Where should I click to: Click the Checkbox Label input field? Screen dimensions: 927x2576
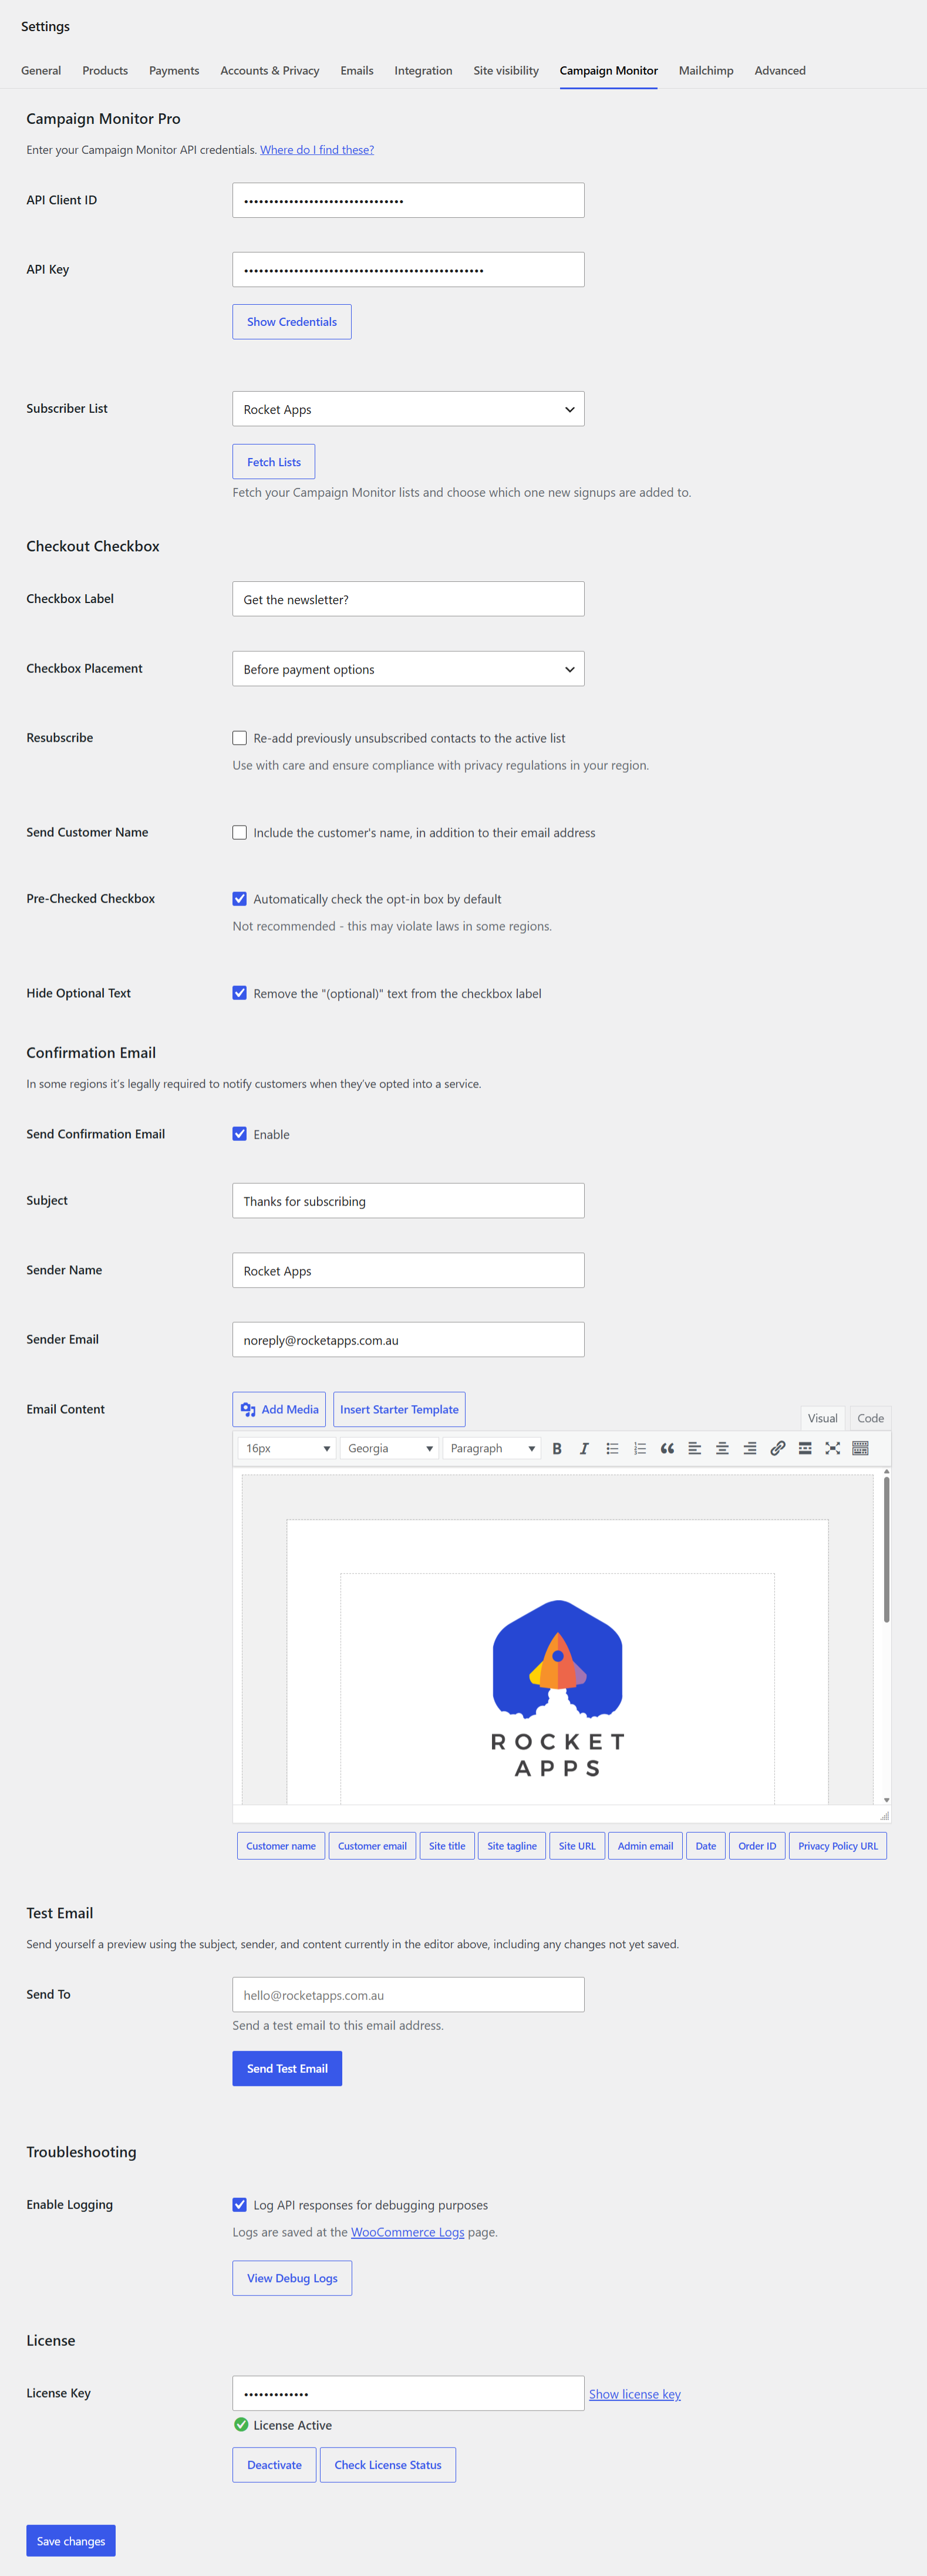(408, 599)
